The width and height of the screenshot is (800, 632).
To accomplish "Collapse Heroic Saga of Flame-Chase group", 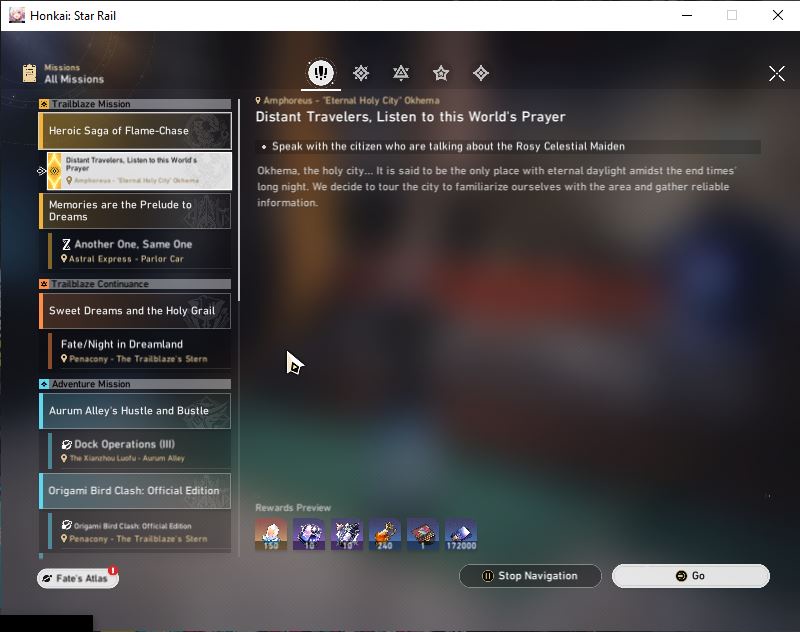I will [x=135, y=131].
